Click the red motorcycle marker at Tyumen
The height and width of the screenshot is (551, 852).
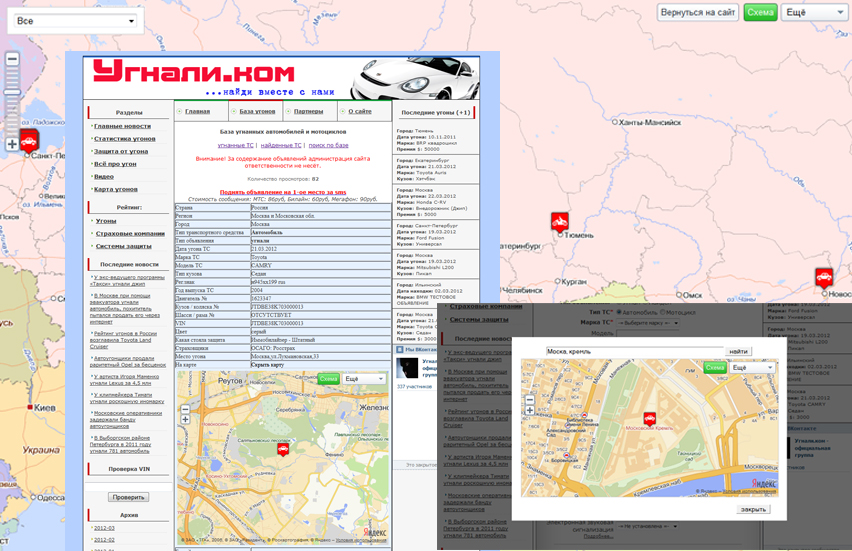coord(560,222)
